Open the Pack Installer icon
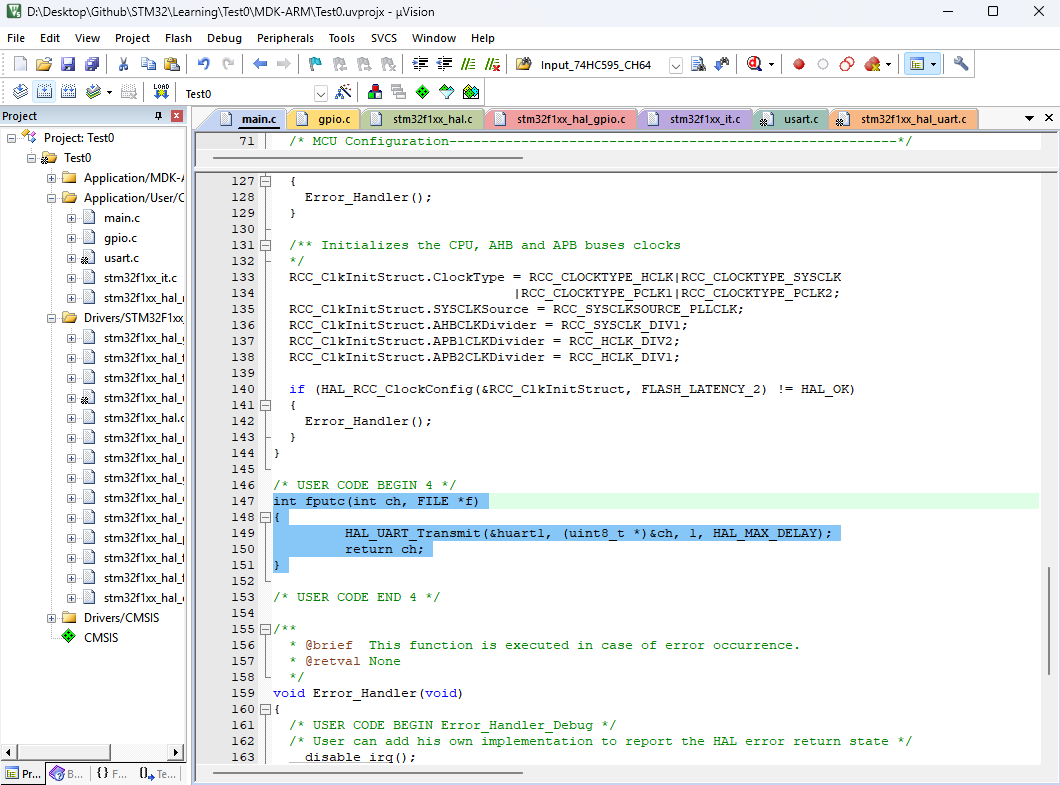 coord(471,92)
